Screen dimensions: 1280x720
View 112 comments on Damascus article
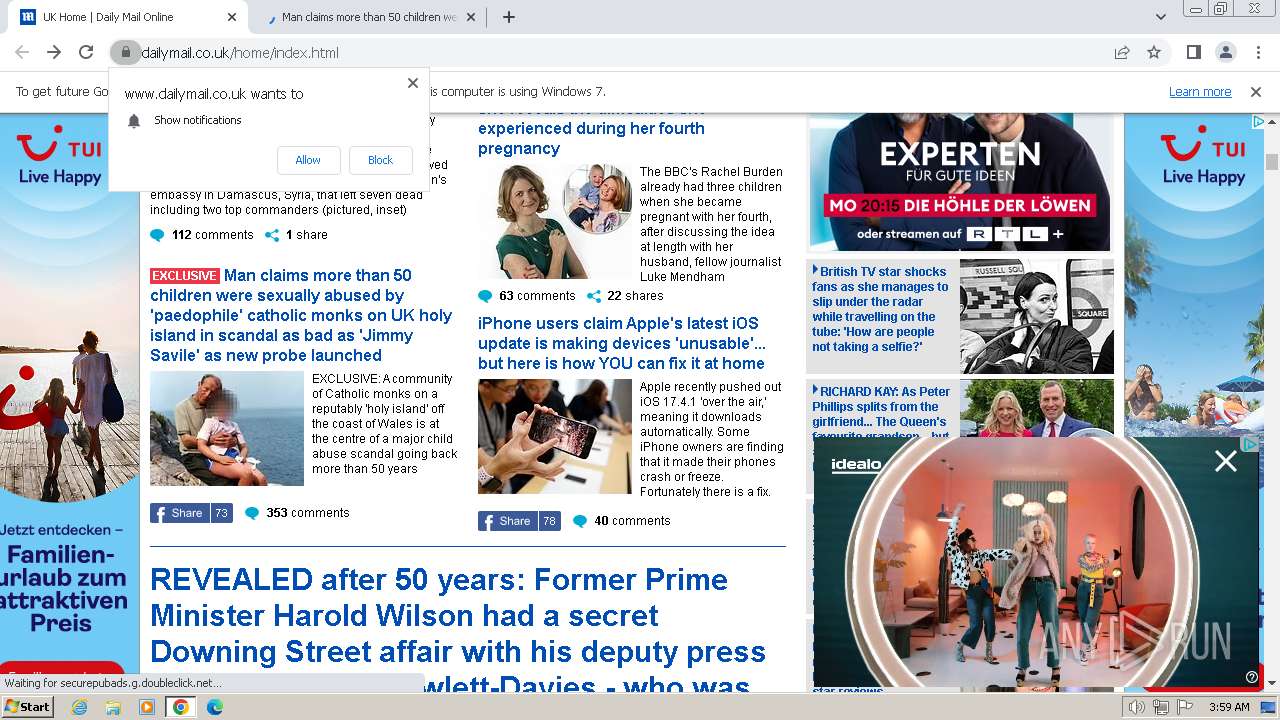(202, 235)
